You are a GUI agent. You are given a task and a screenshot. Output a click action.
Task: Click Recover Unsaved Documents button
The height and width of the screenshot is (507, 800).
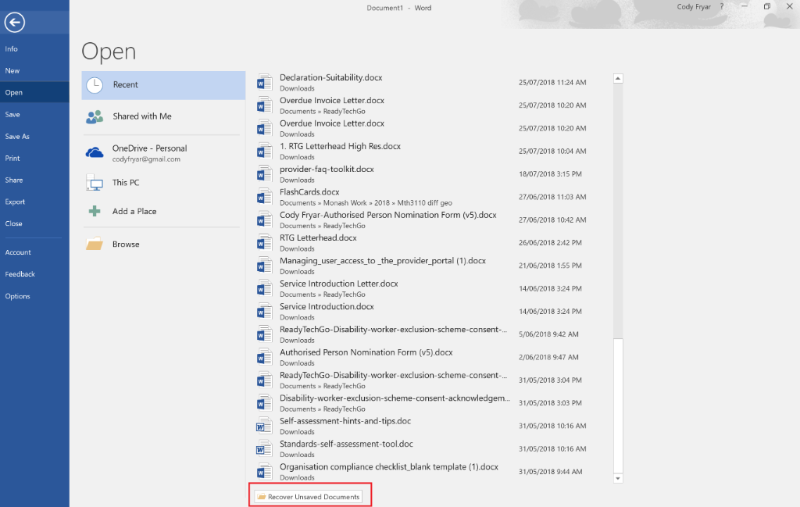coord(309,497)
